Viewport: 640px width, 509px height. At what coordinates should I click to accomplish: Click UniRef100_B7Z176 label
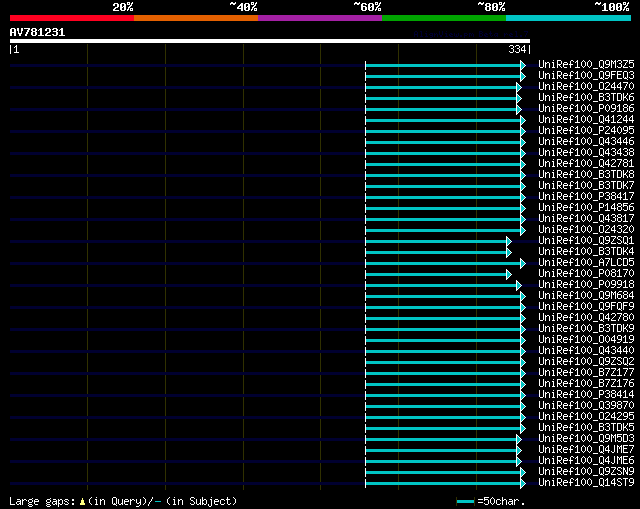pyautogui.click(x=586, y=384)
